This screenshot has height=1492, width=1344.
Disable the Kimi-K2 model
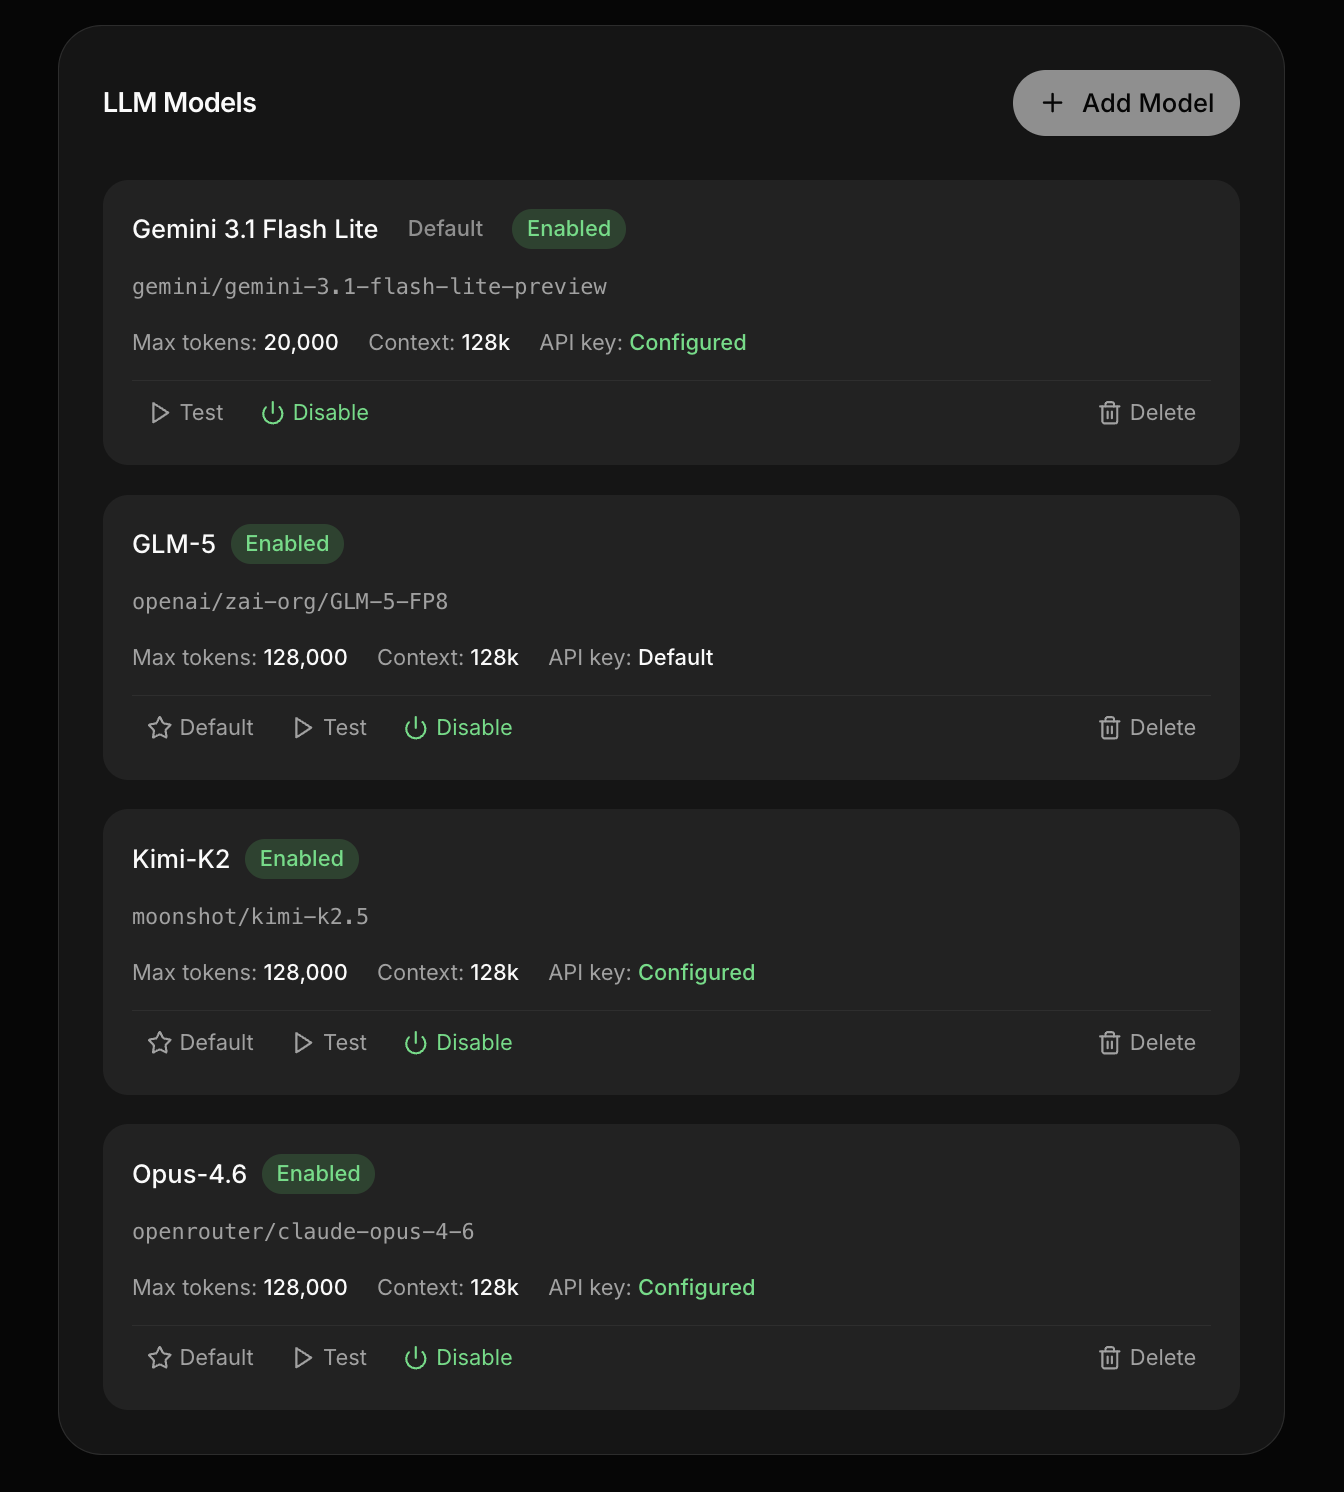(459, 1043)
